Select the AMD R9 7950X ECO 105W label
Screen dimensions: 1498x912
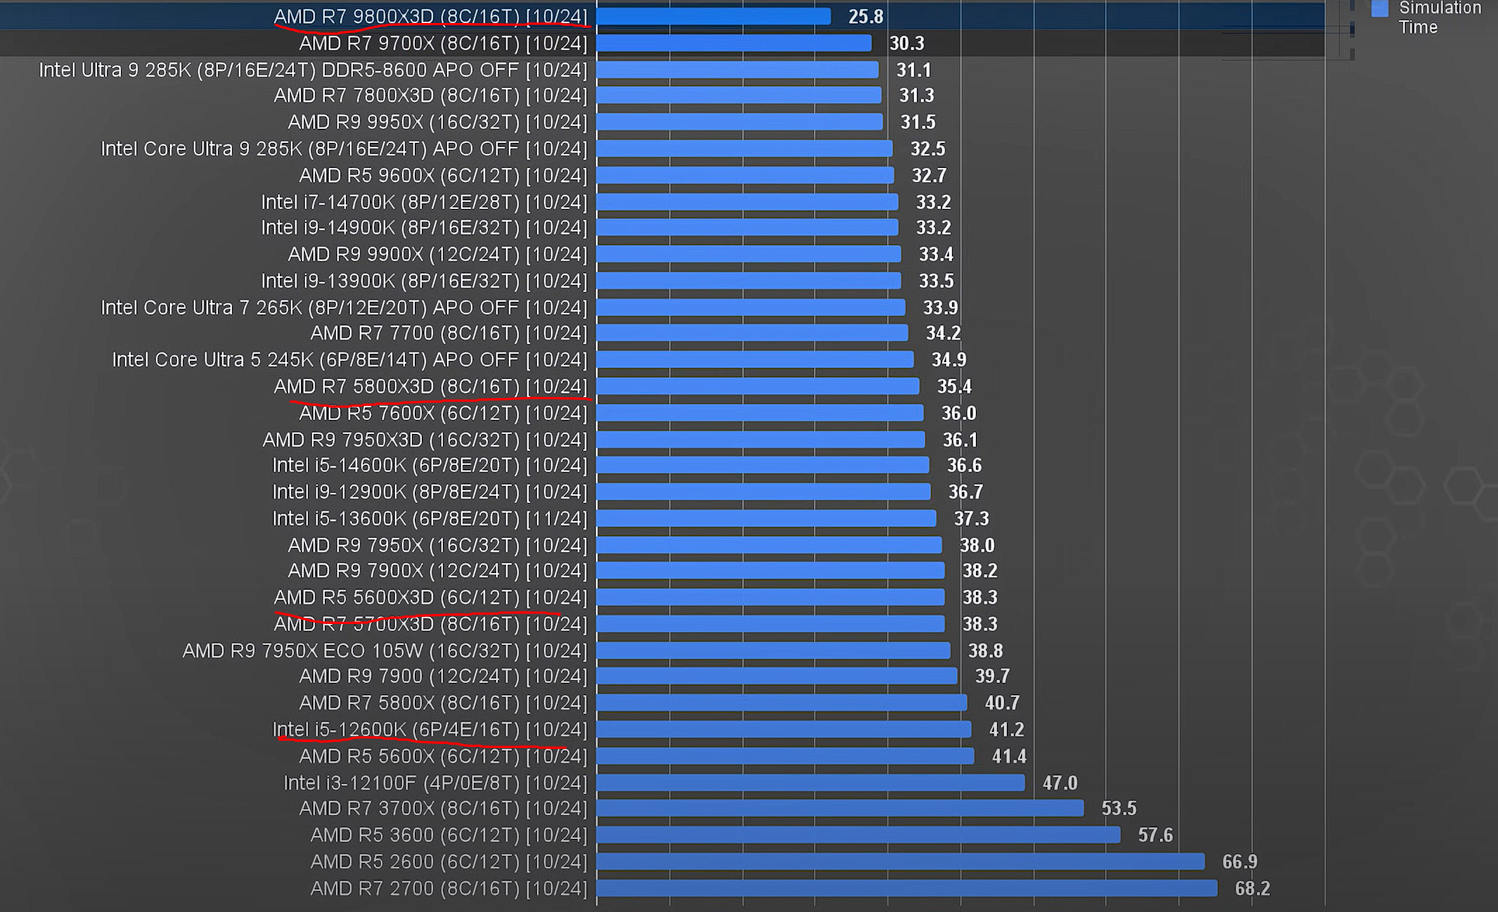click(x=385, y=650)
